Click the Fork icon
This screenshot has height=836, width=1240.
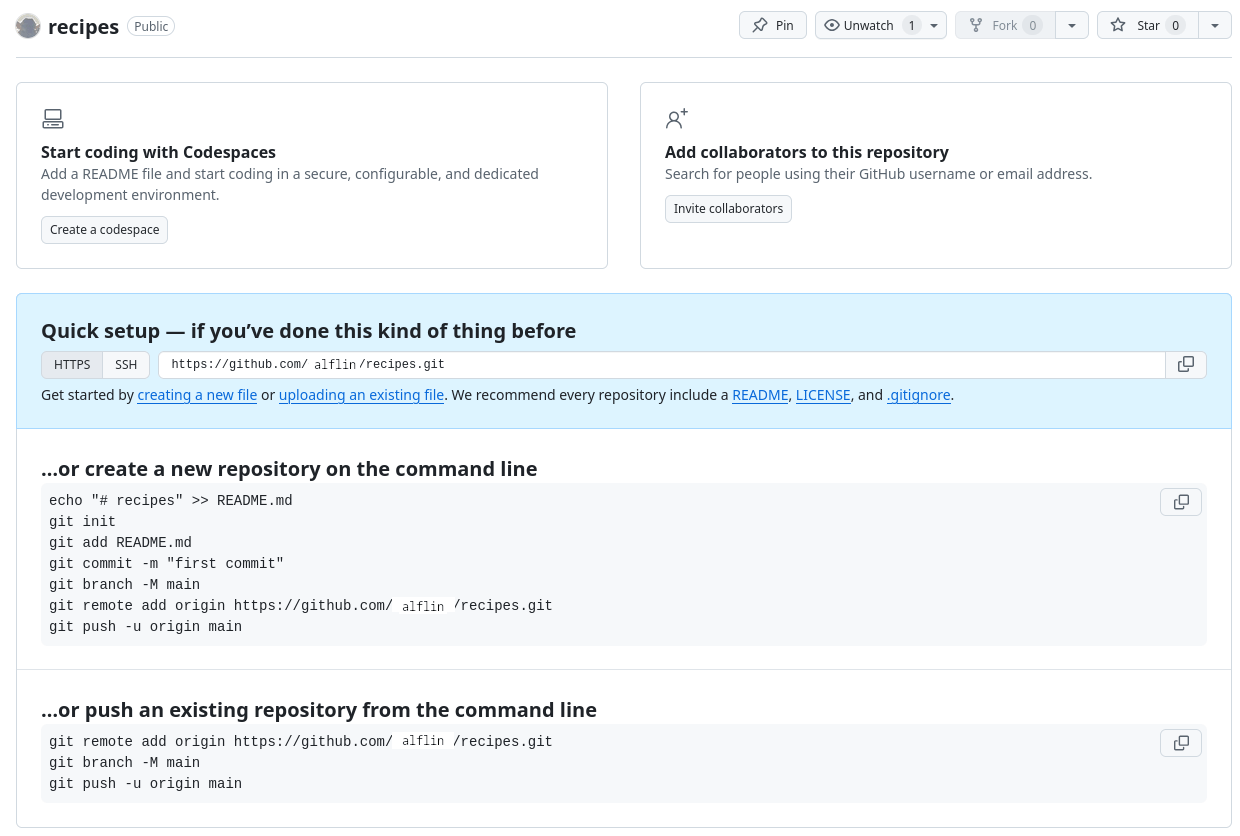point(975,25)
